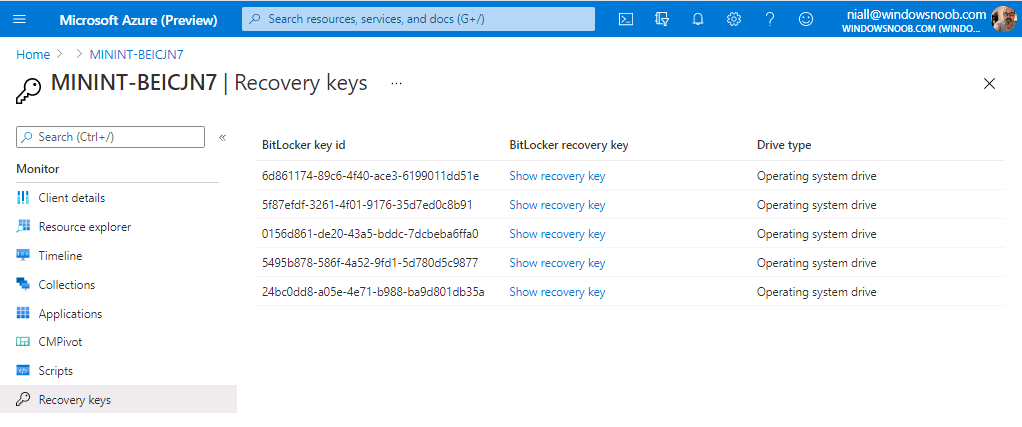Open the feedback smiley icon
Image resolution: width=1022 pixels, height=427 pixels.
(x=806, y=19)
